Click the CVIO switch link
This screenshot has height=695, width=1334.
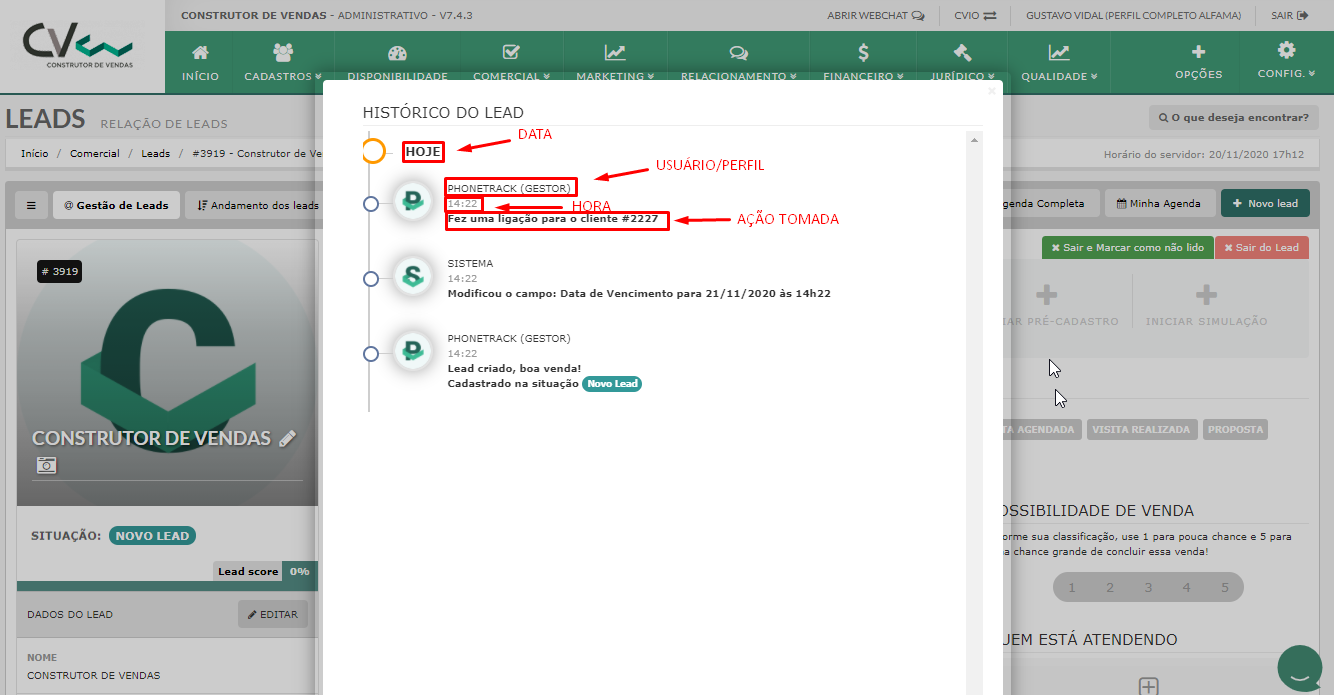point(975,16)
